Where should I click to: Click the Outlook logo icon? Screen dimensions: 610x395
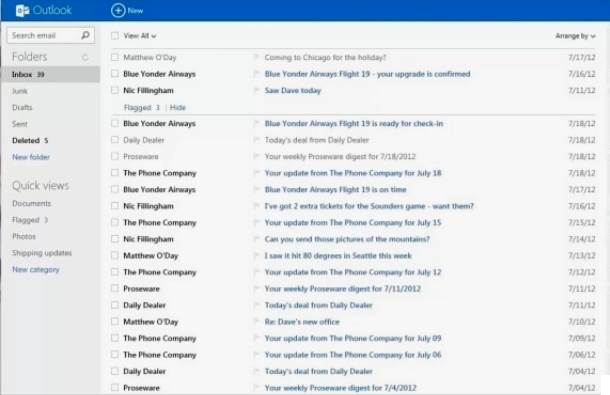click(22, 11)
